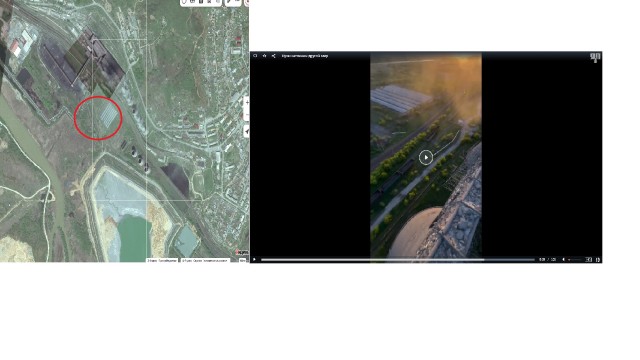
Task: Click the play icon in the player's bottom bar
Action: point(254,259)
